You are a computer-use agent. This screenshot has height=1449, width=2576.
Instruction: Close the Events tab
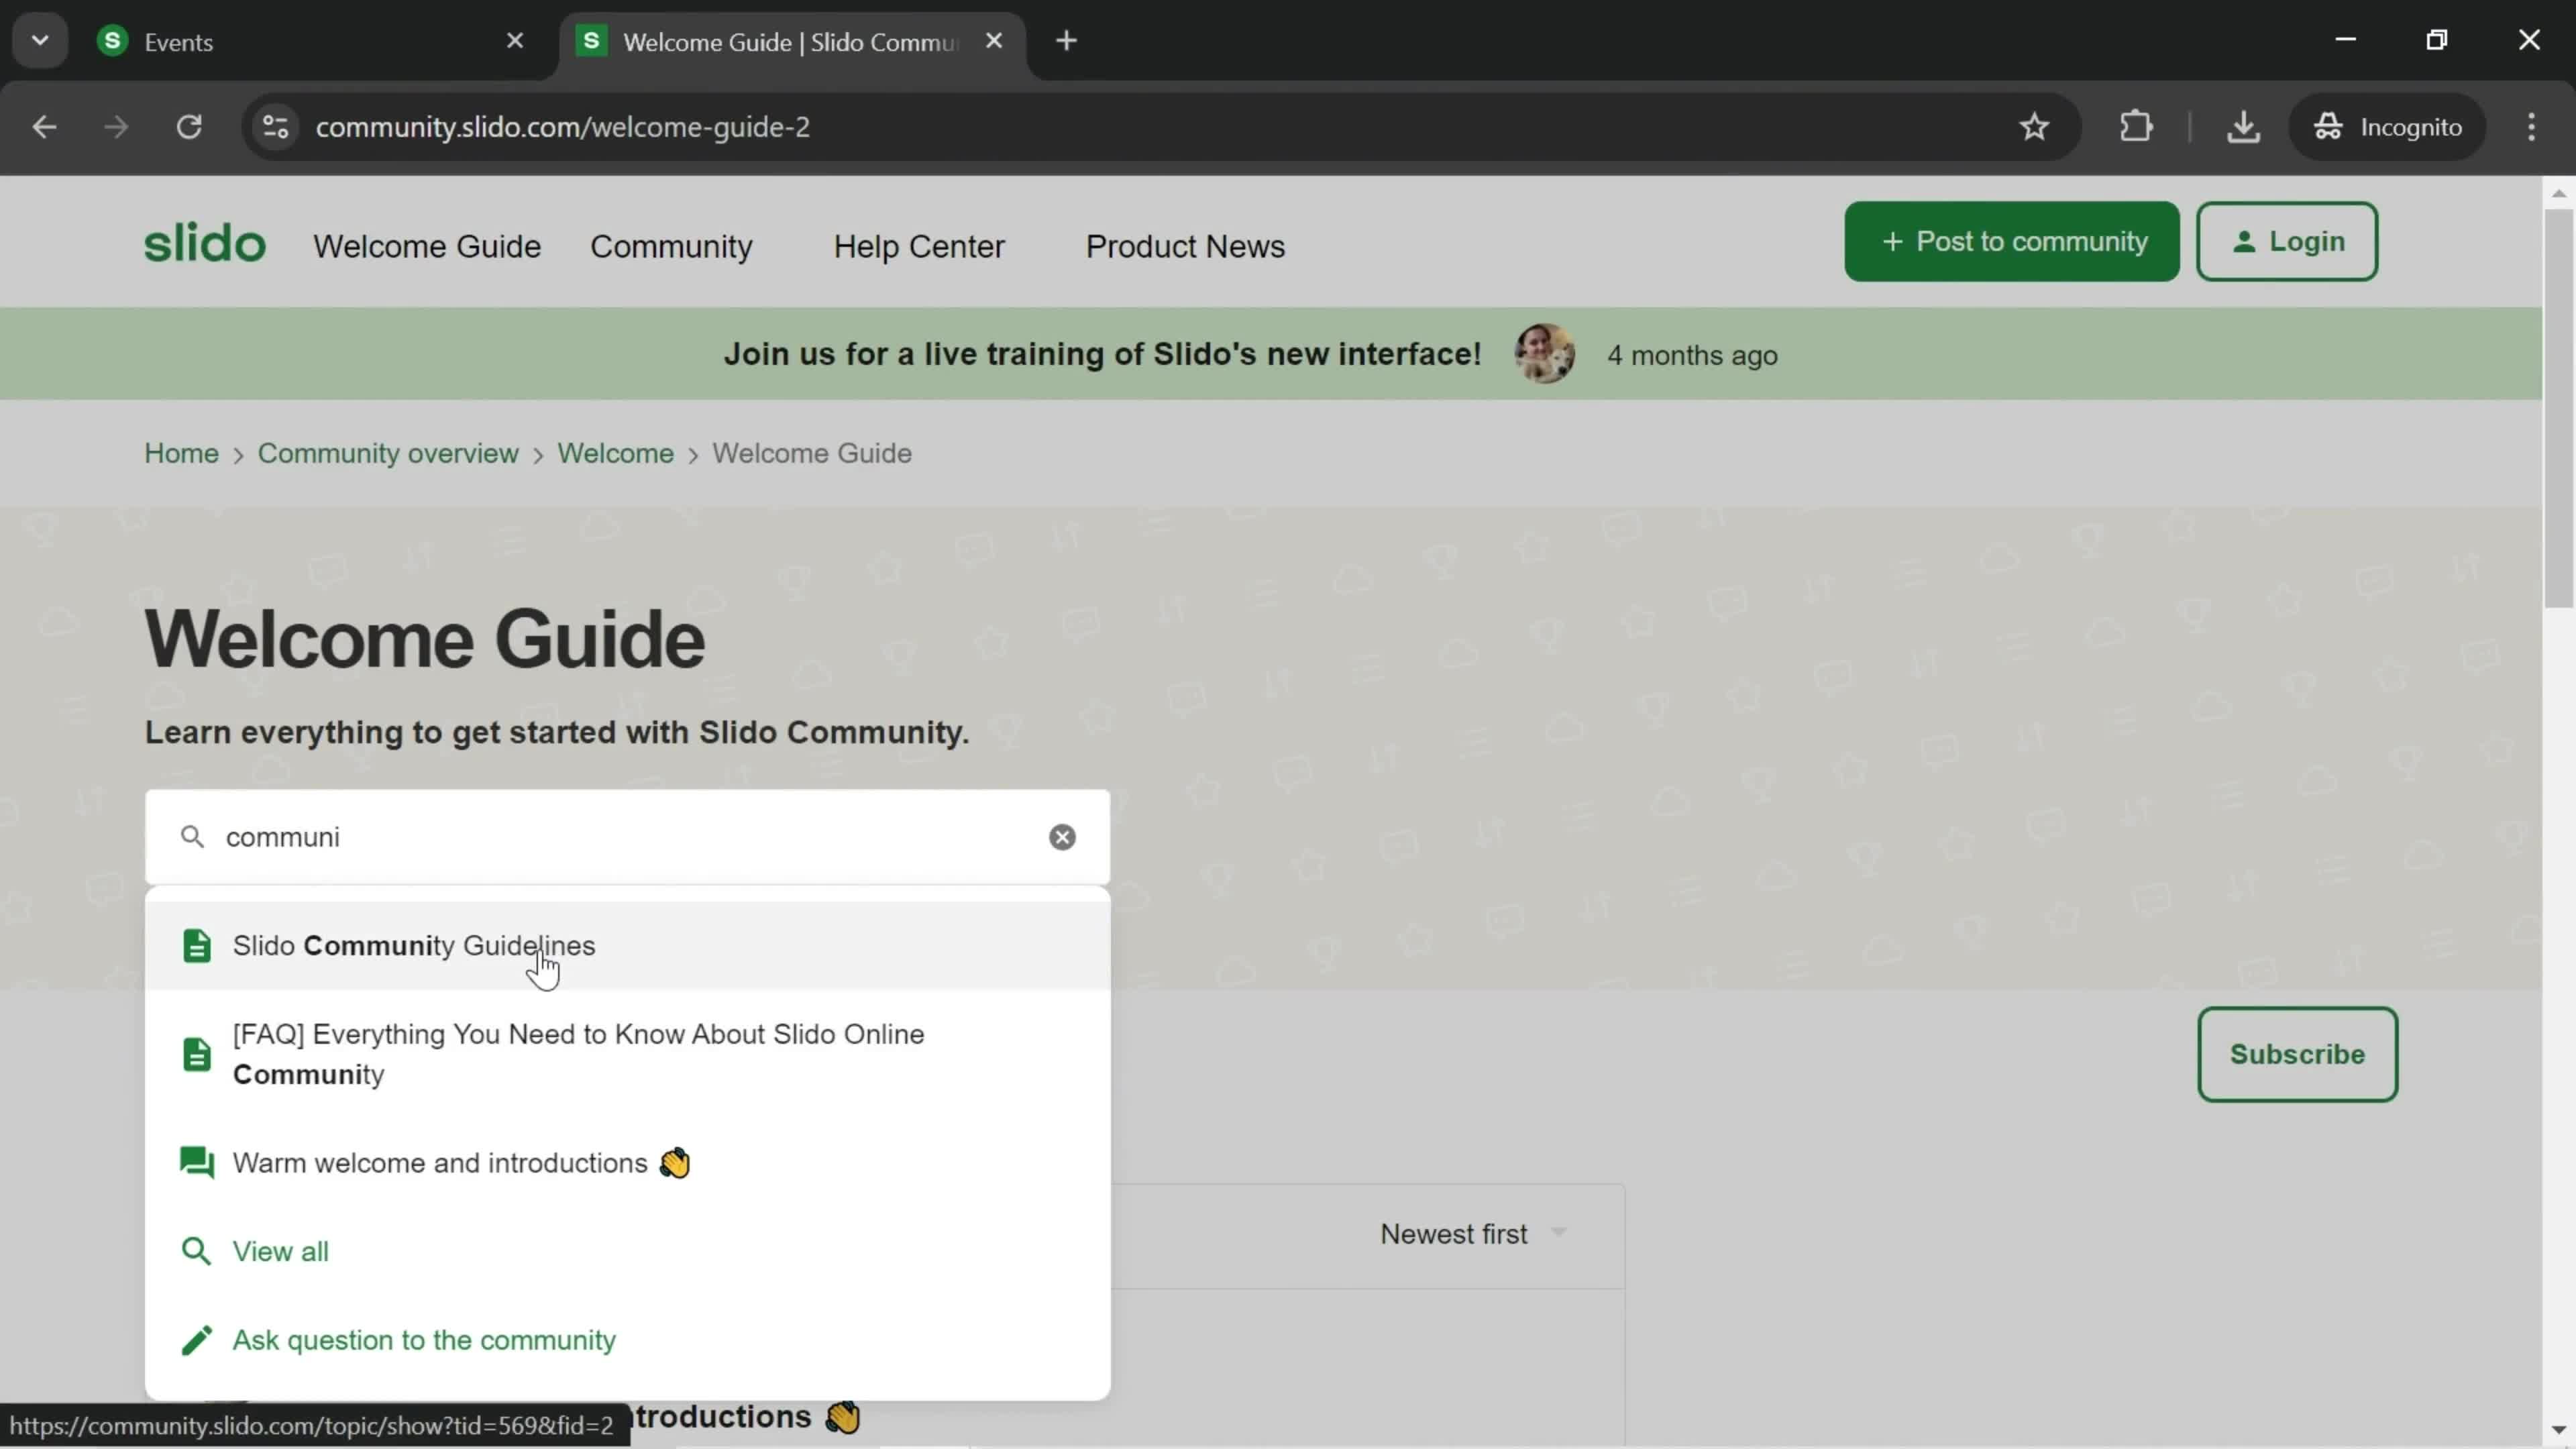[x=515, y=41]
